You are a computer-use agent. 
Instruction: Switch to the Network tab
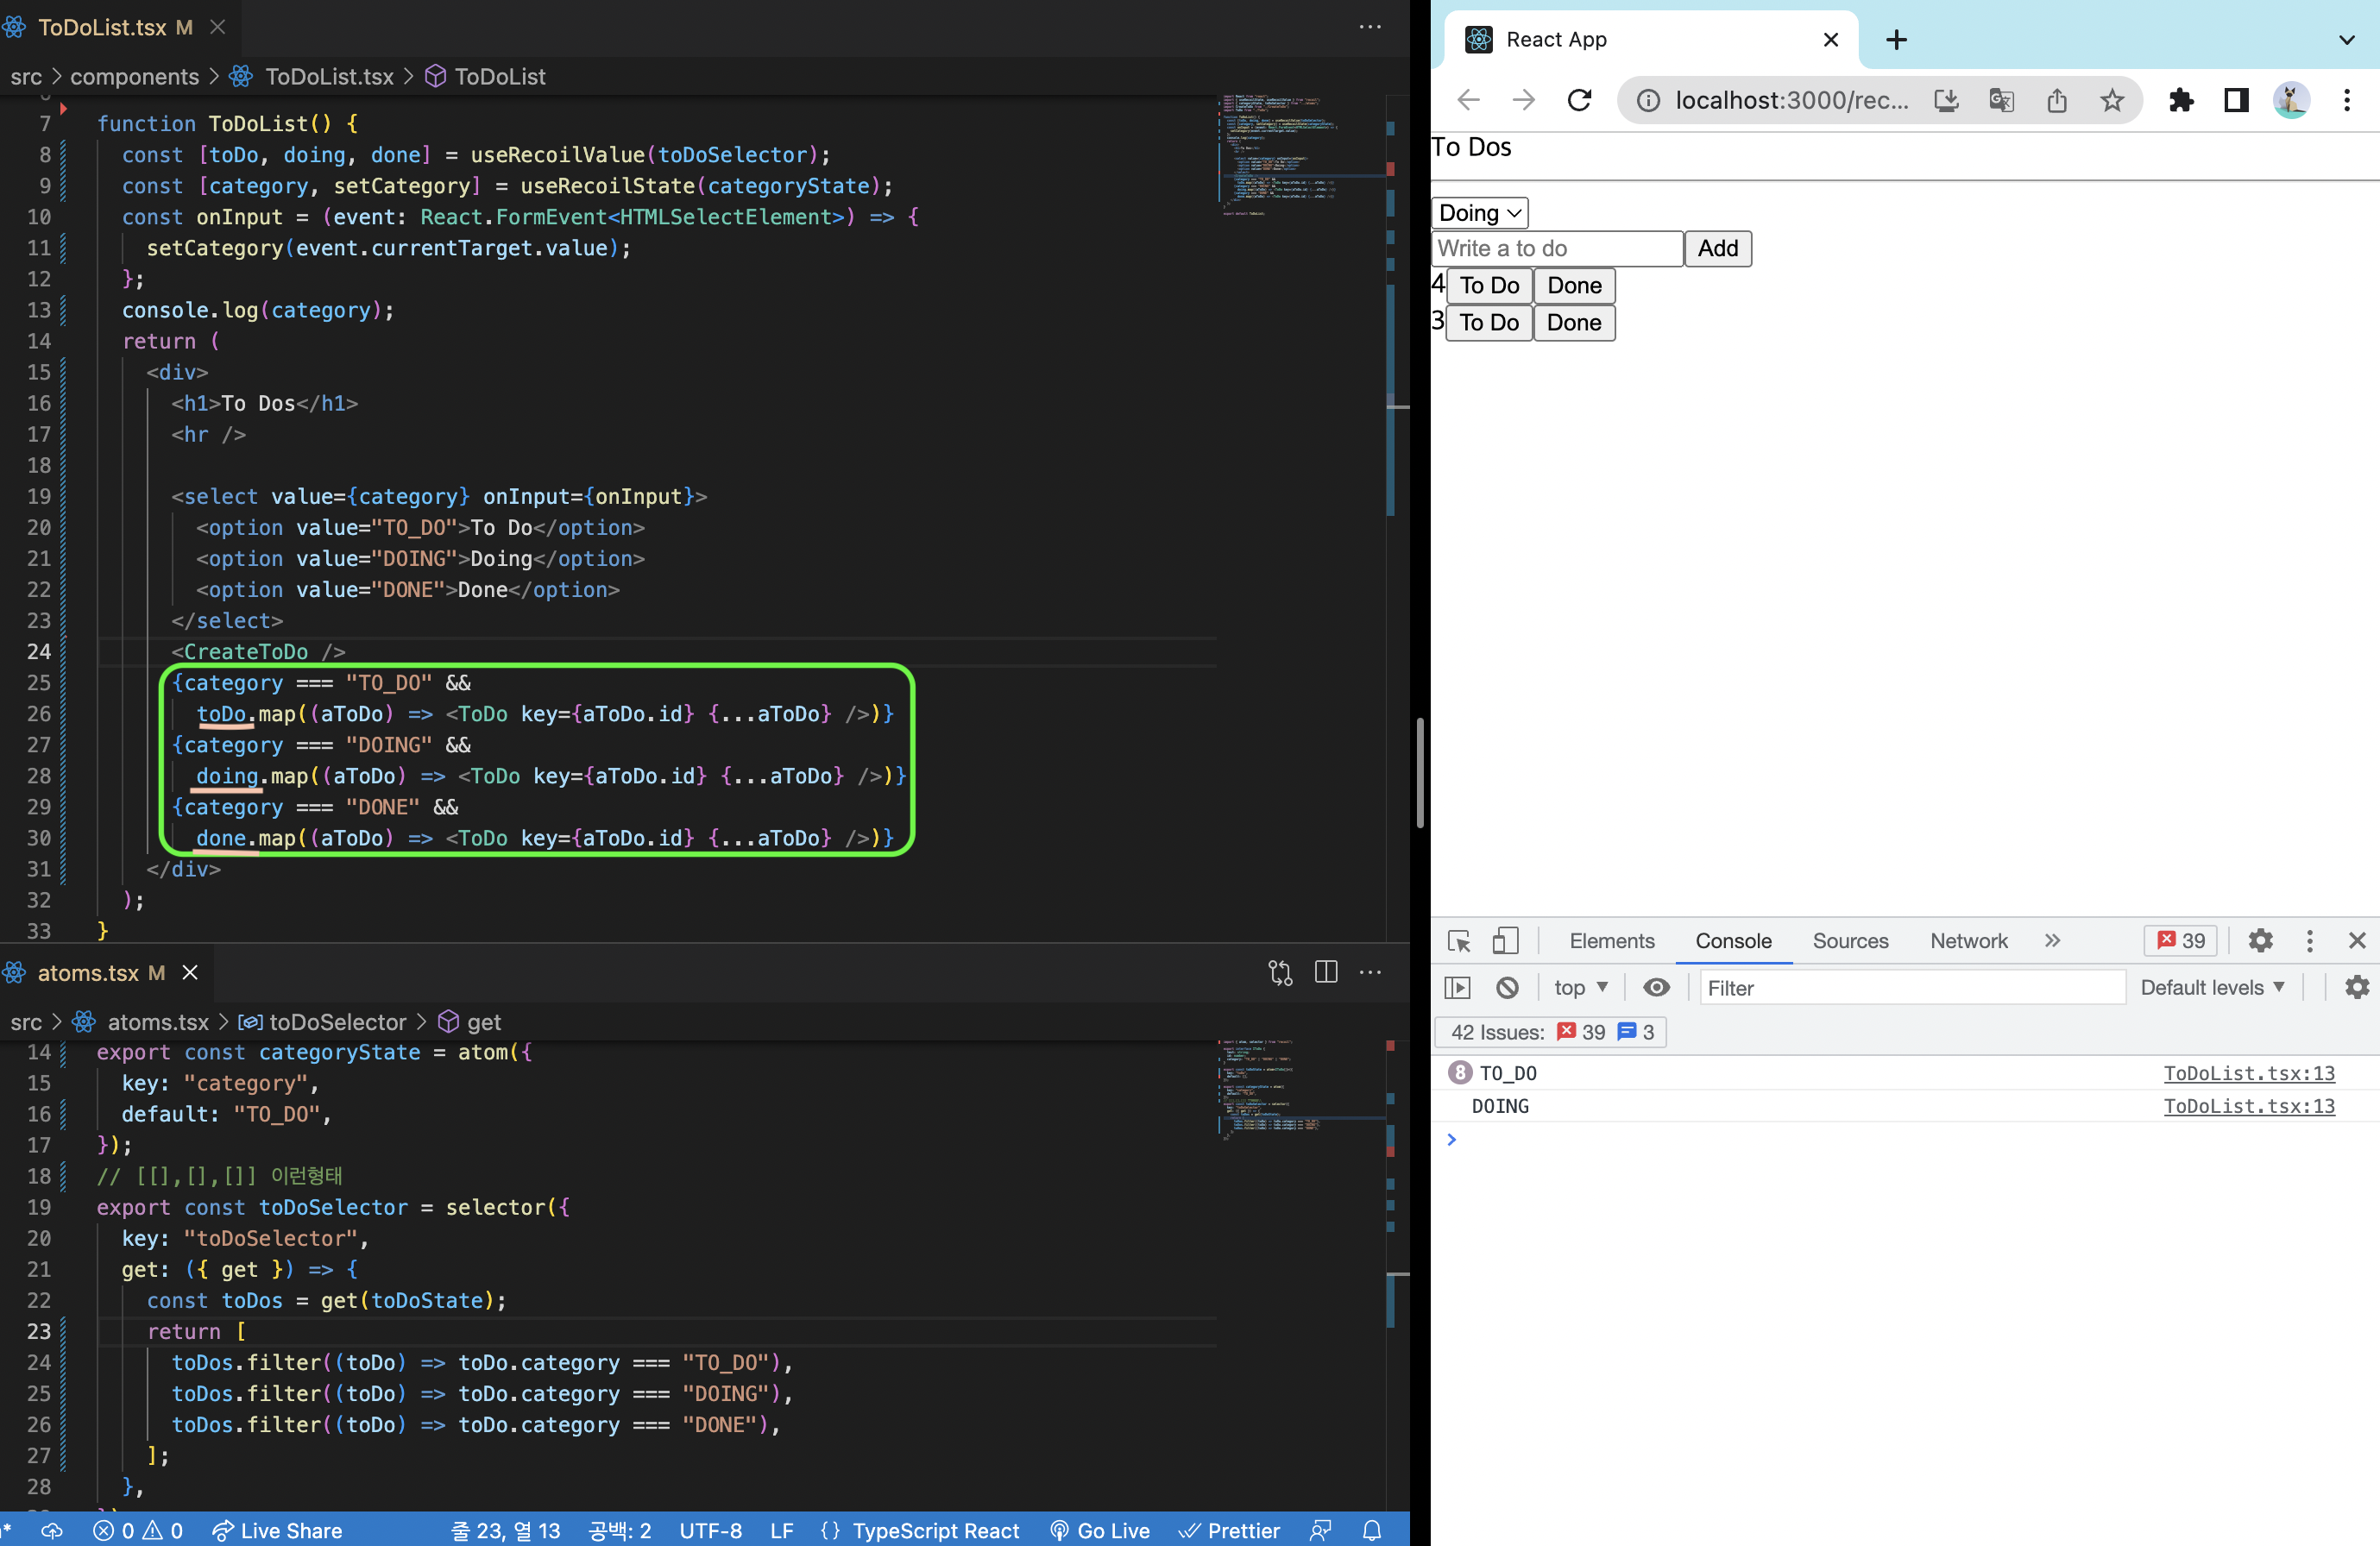(1968, 941)
